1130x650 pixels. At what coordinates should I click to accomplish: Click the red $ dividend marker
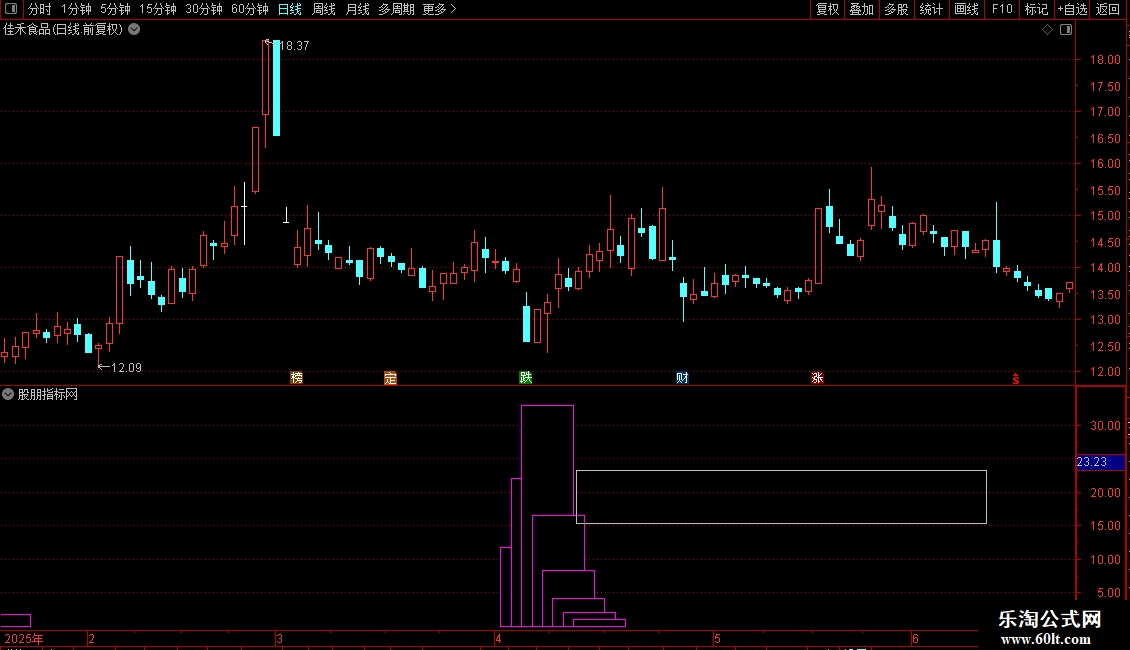pos(1015,379)
